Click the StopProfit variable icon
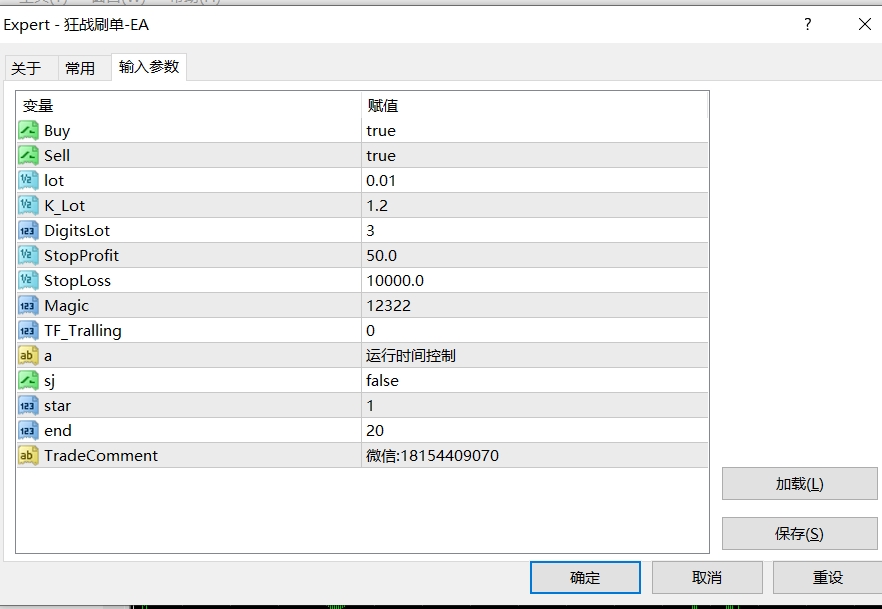This screenshot has width=882, height=609. point(28,255)
